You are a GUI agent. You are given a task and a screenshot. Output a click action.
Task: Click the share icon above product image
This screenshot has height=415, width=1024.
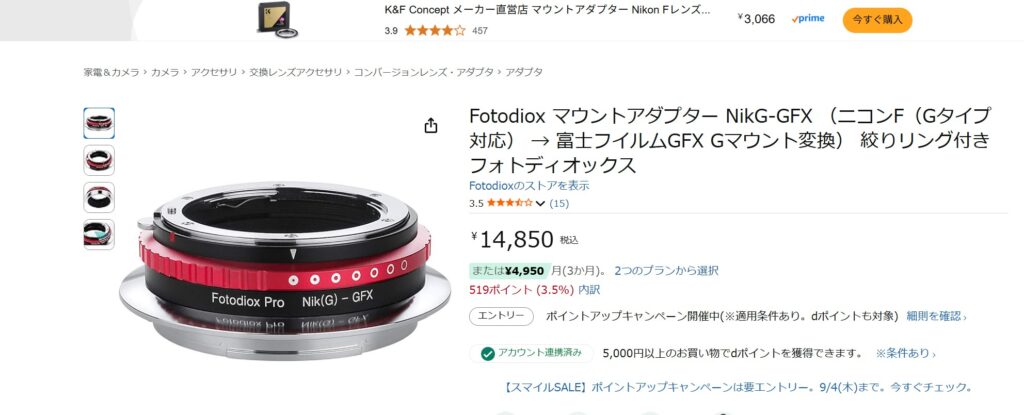430,125
